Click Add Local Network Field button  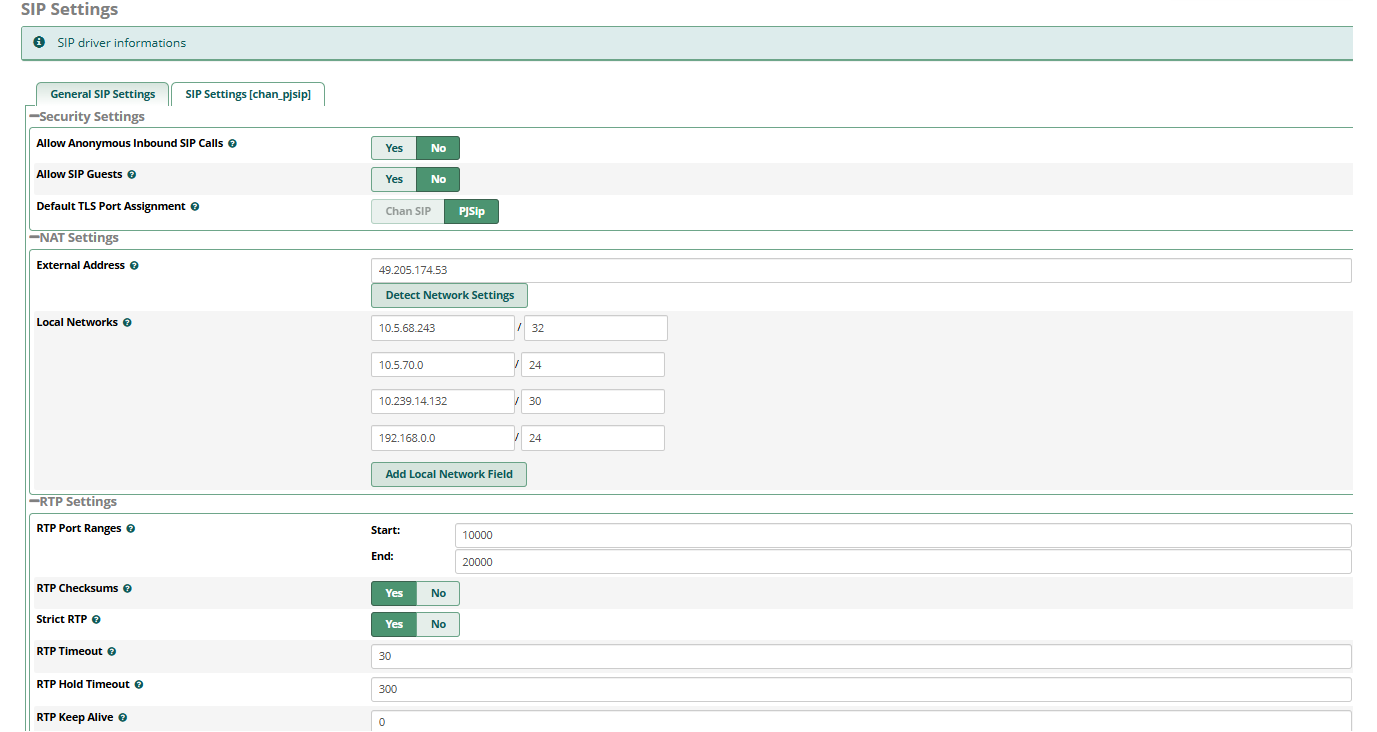tap(449, 474)
